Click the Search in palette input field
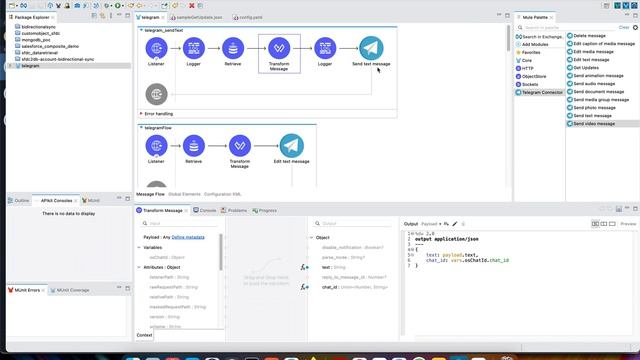This screenshot has width=640, height=360. point(567,27)
